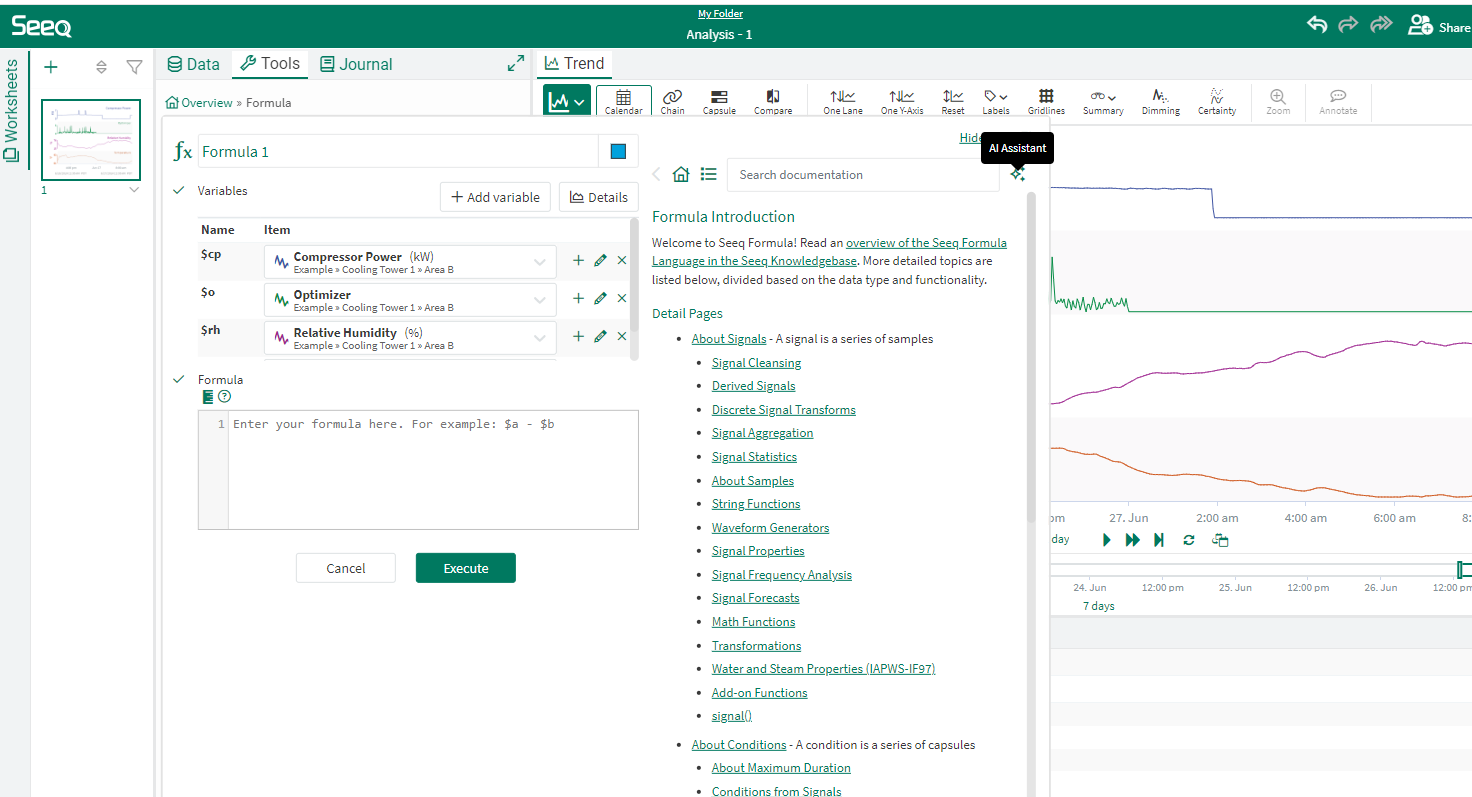Viewport: 1472px width, 797px height.
Task: Toggle Certainty display
Action: (1217, 101)
